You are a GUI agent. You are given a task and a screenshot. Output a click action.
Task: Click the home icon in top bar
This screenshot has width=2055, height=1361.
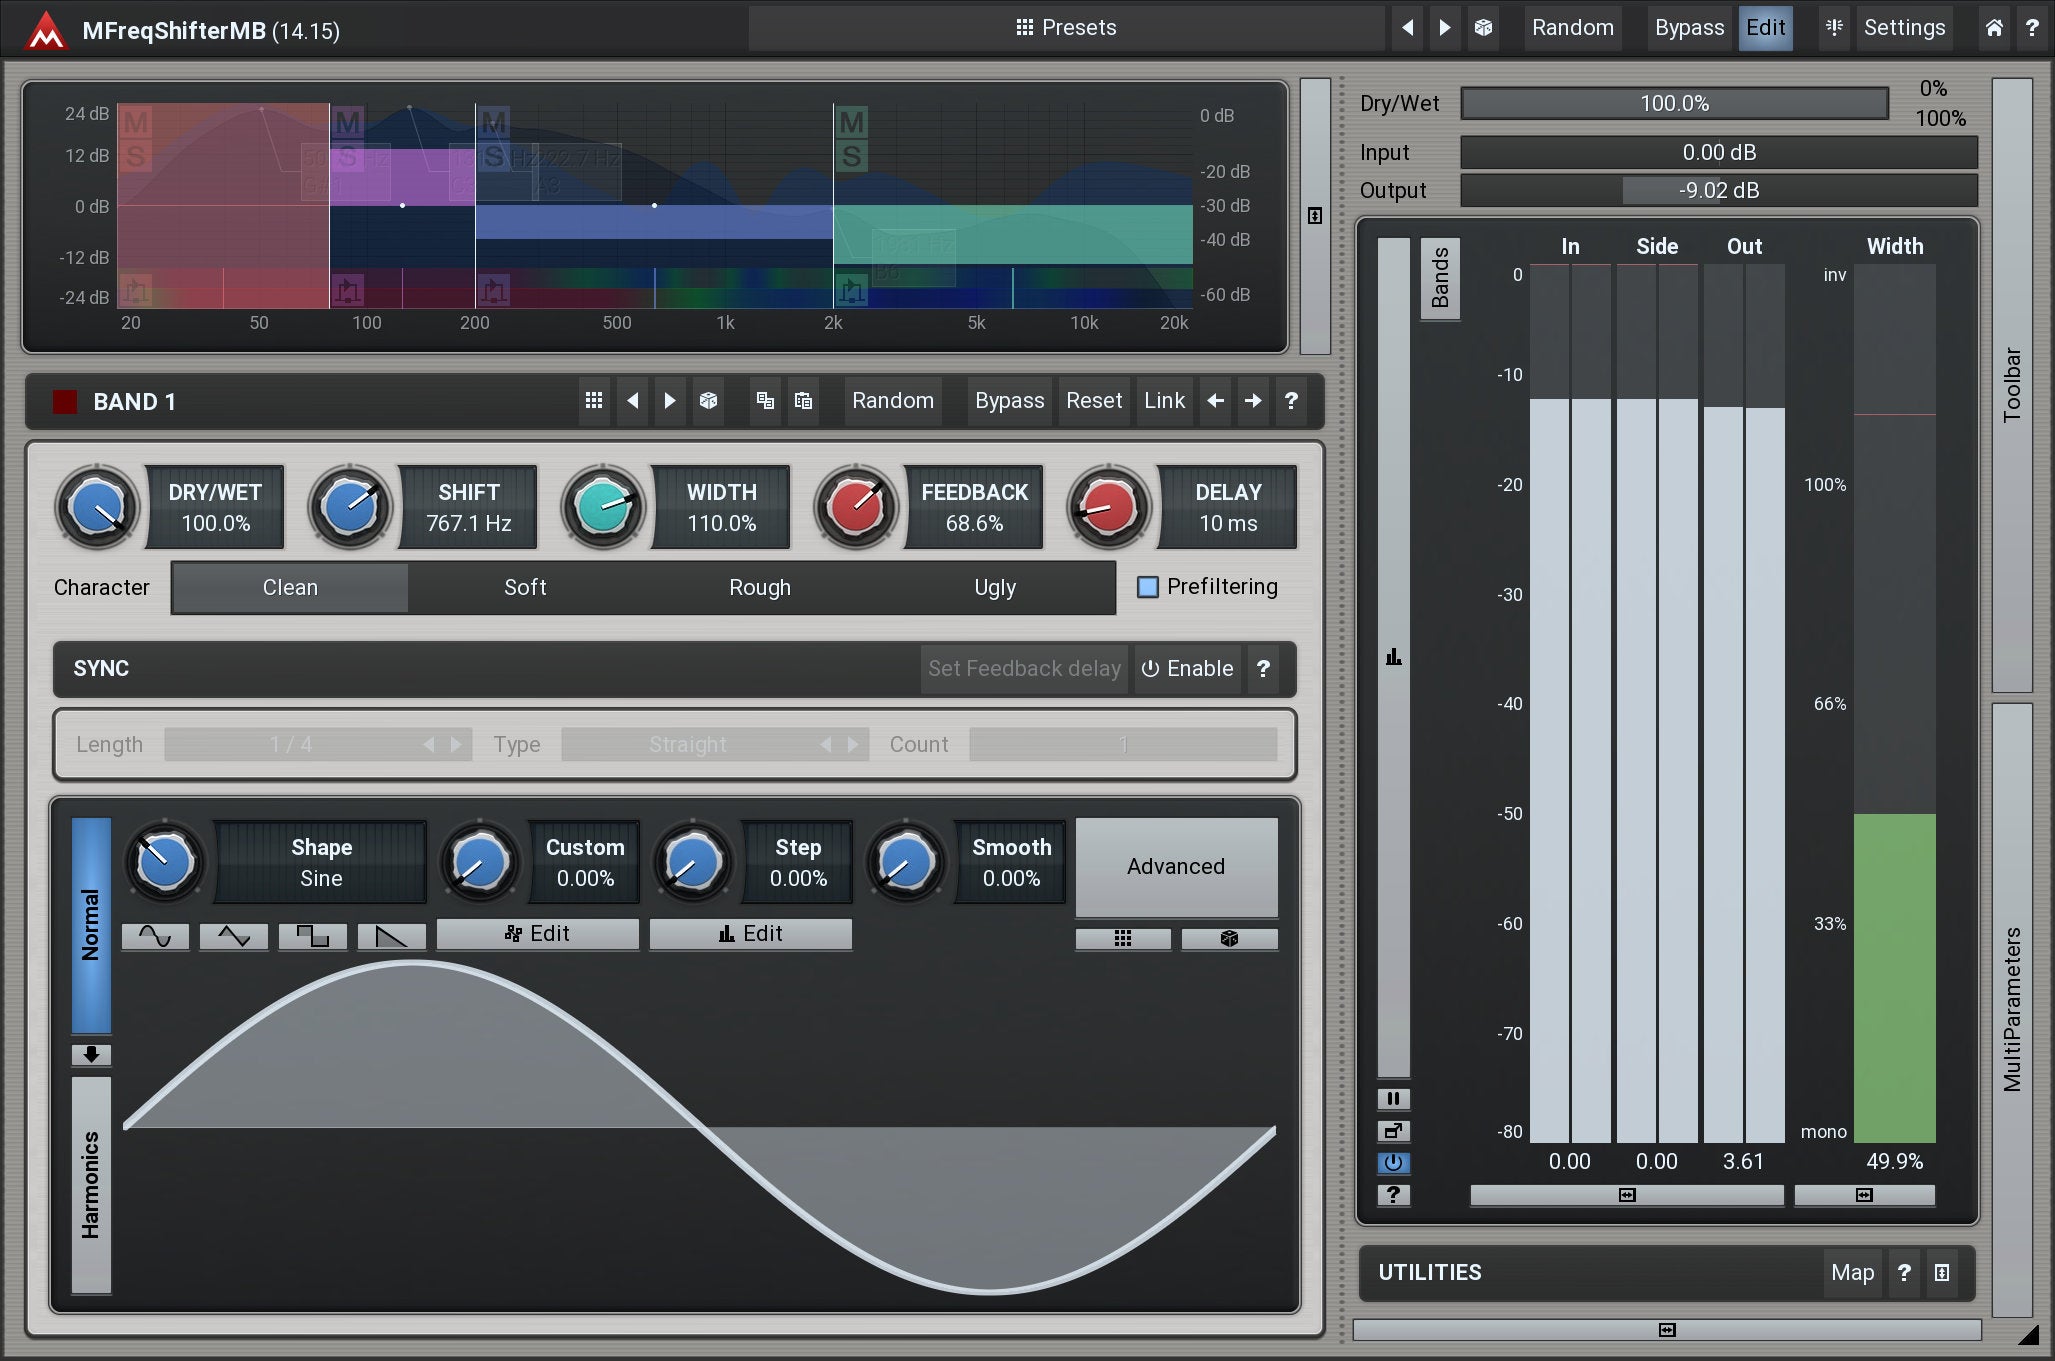tap(1993, 28)
